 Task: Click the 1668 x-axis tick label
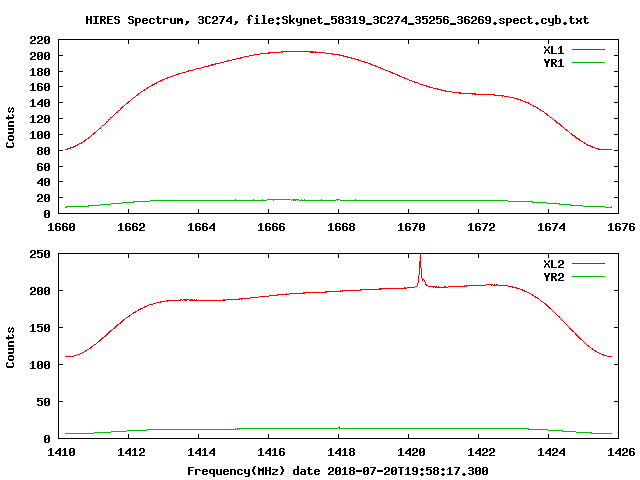pos(341,227)
